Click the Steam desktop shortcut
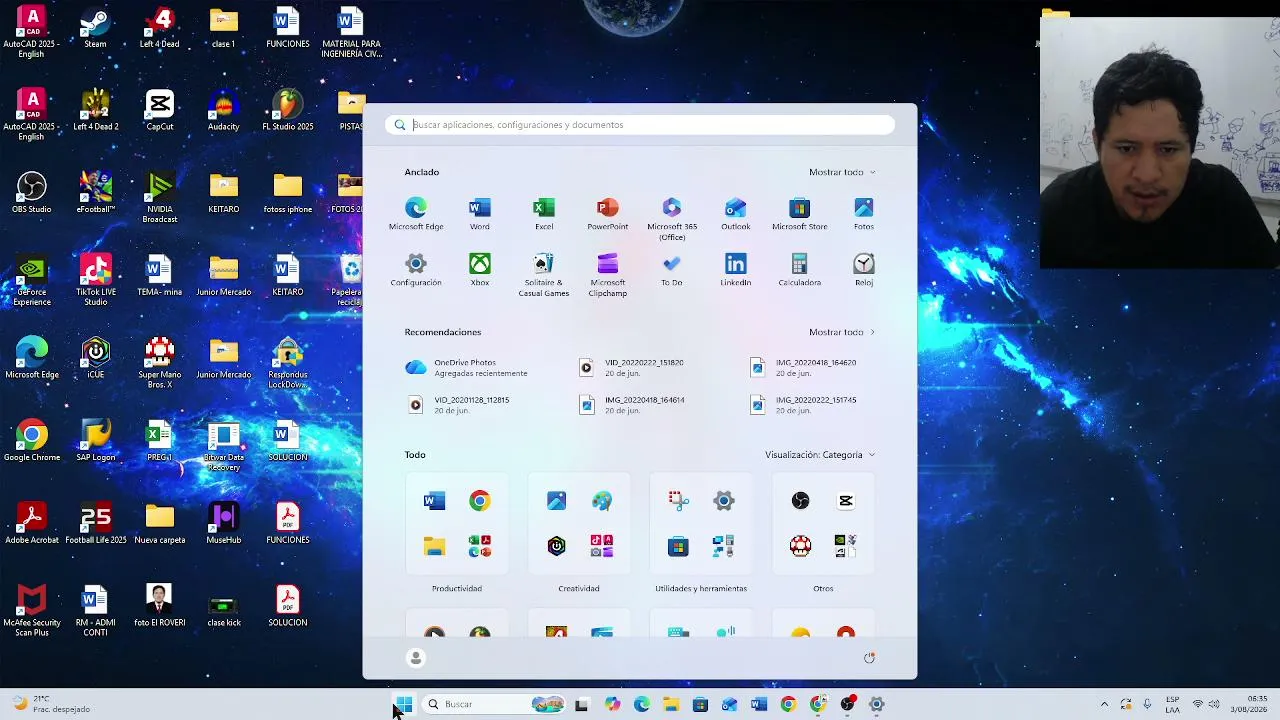This screenshot has height=720, width=1280. pyautogui.click(x=95, y=29)
